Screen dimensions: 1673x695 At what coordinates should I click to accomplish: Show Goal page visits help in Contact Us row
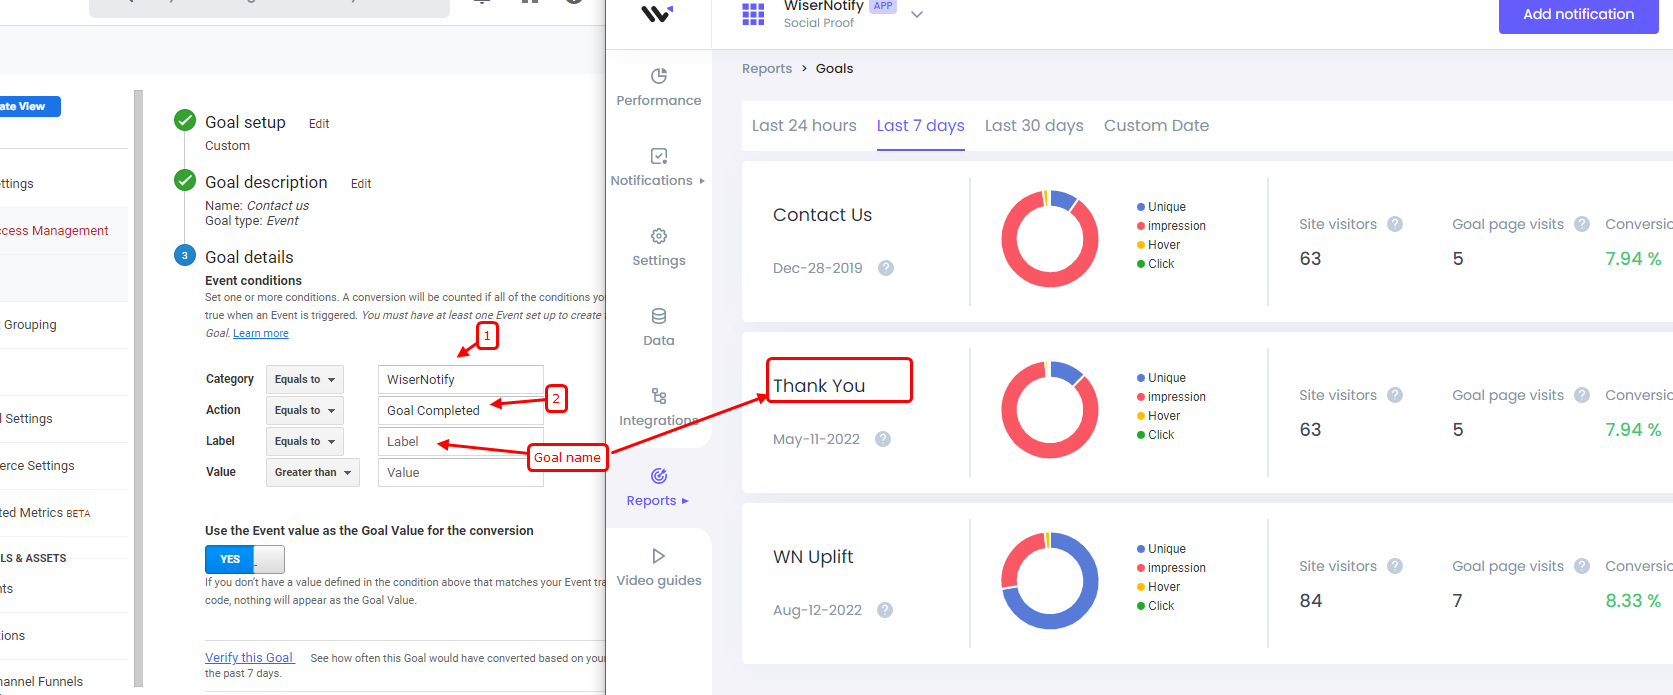(x=1582, y=224)
